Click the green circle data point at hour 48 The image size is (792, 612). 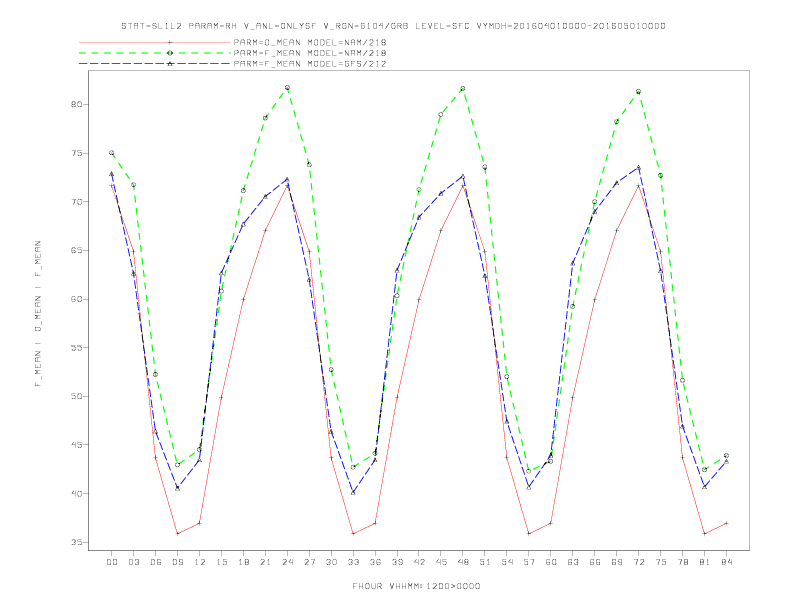tap(463, 89)
